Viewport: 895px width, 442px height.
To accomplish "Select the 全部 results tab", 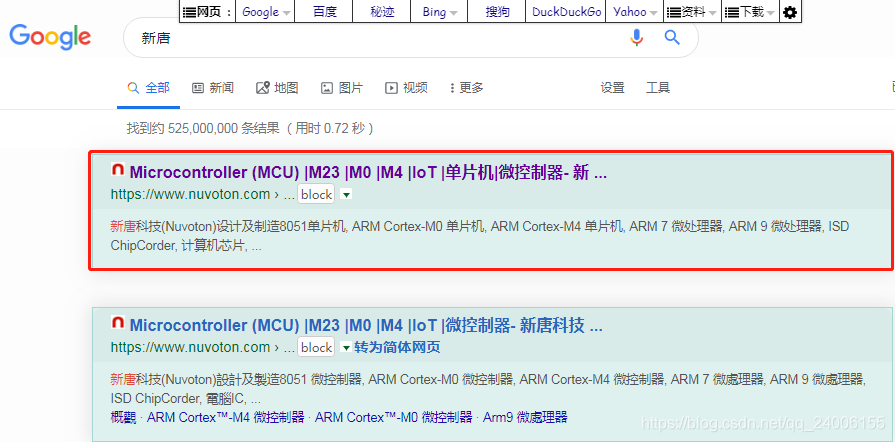I will click(148, 88).
